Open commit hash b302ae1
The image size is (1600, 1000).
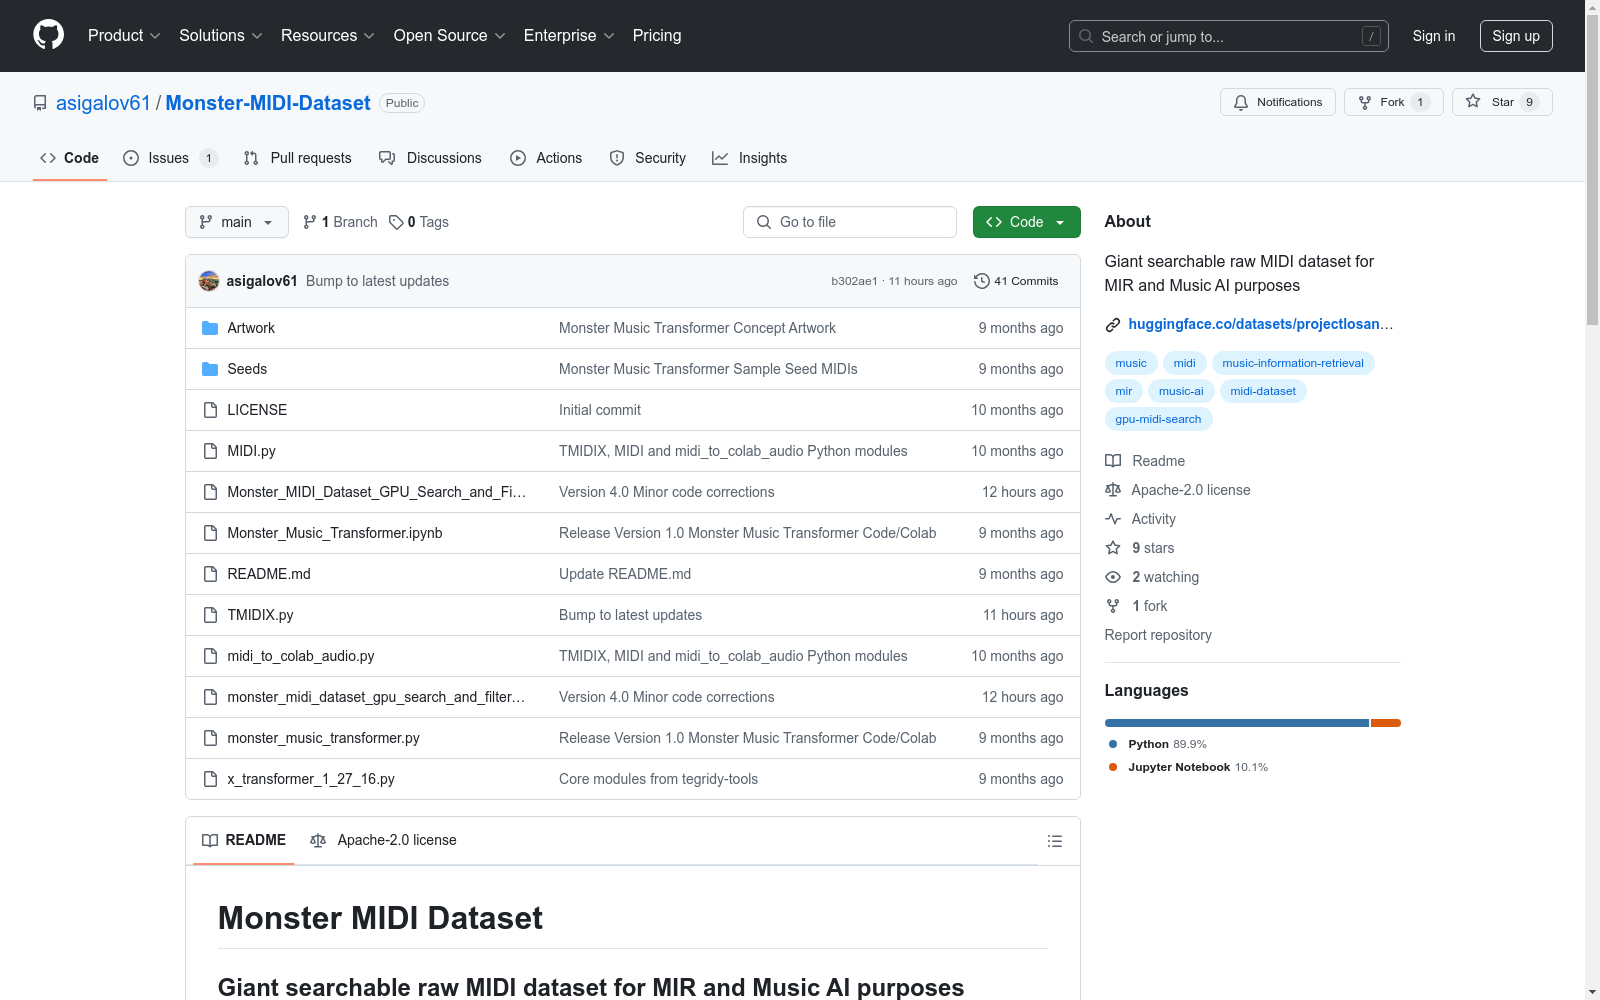(854, 281)
